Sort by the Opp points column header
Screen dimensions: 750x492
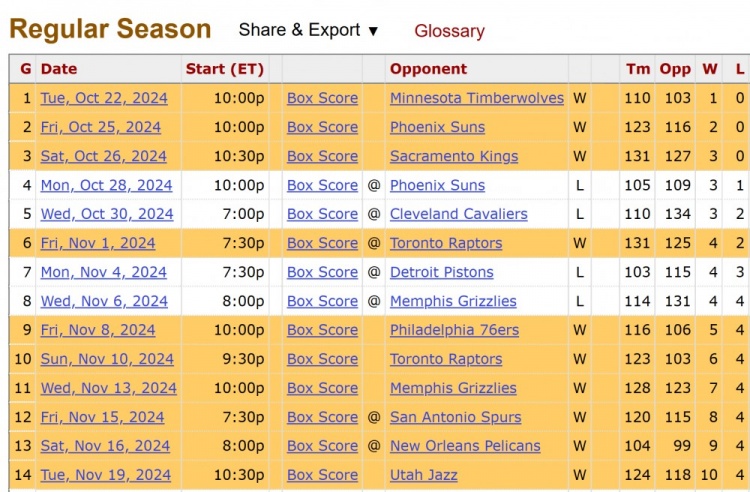click(675, 69)
